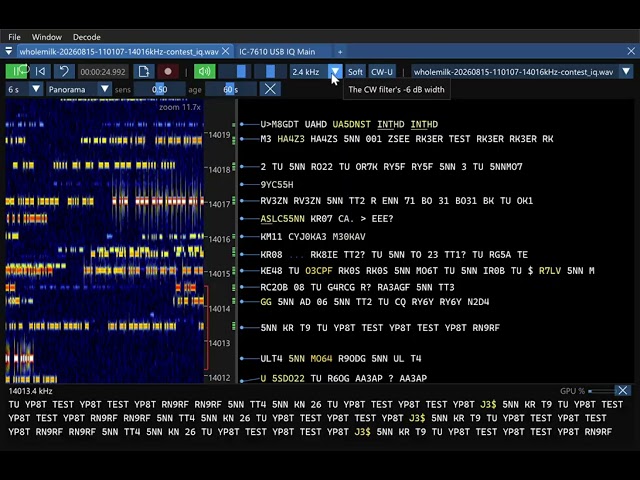Open the wav file source dropdown arrow
Image resolution: width=640 pixels, height=480 pixels.
[626, 71]
